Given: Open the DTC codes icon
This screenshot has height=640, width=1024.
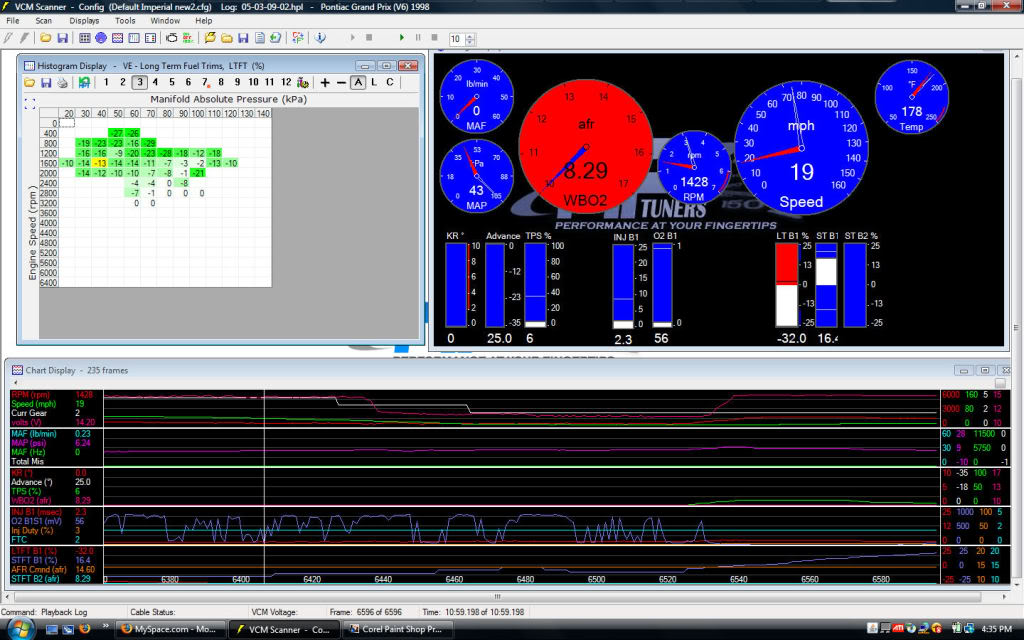Looking at the screenshot, I should click(188, 38).
